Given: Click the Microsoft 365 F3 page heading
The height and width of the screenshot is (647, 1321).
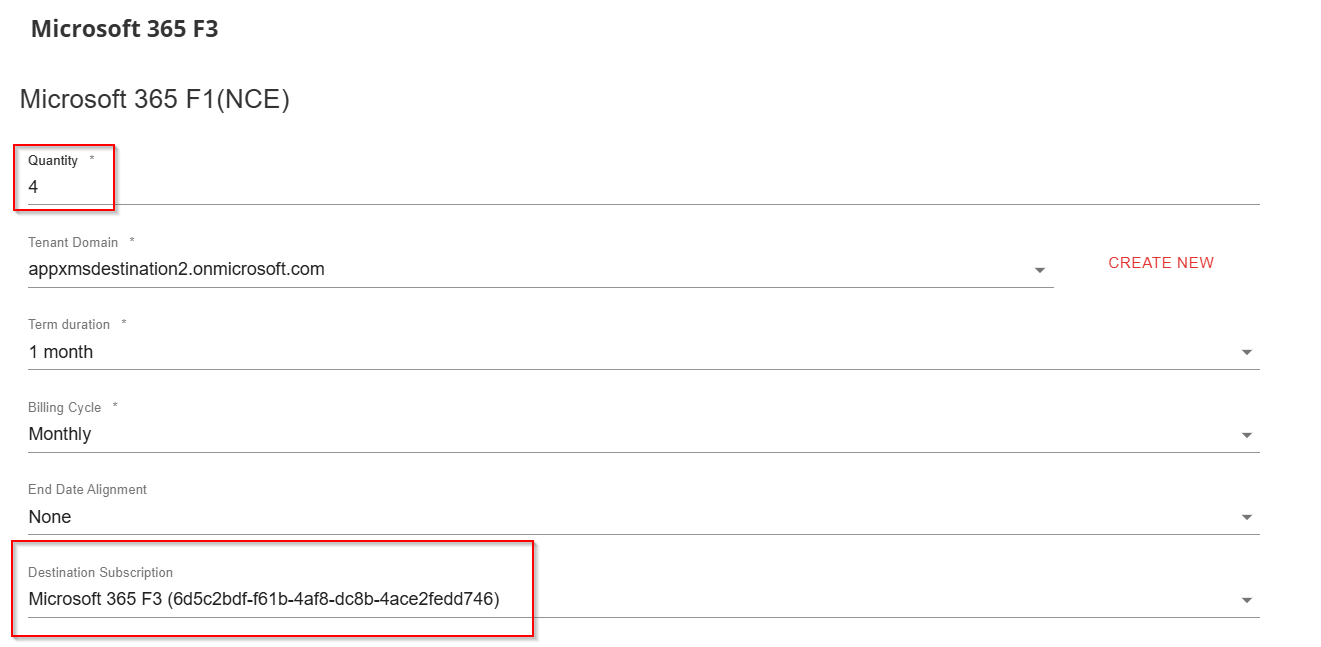Looking at the screenshot, I should tap(125, 29).
